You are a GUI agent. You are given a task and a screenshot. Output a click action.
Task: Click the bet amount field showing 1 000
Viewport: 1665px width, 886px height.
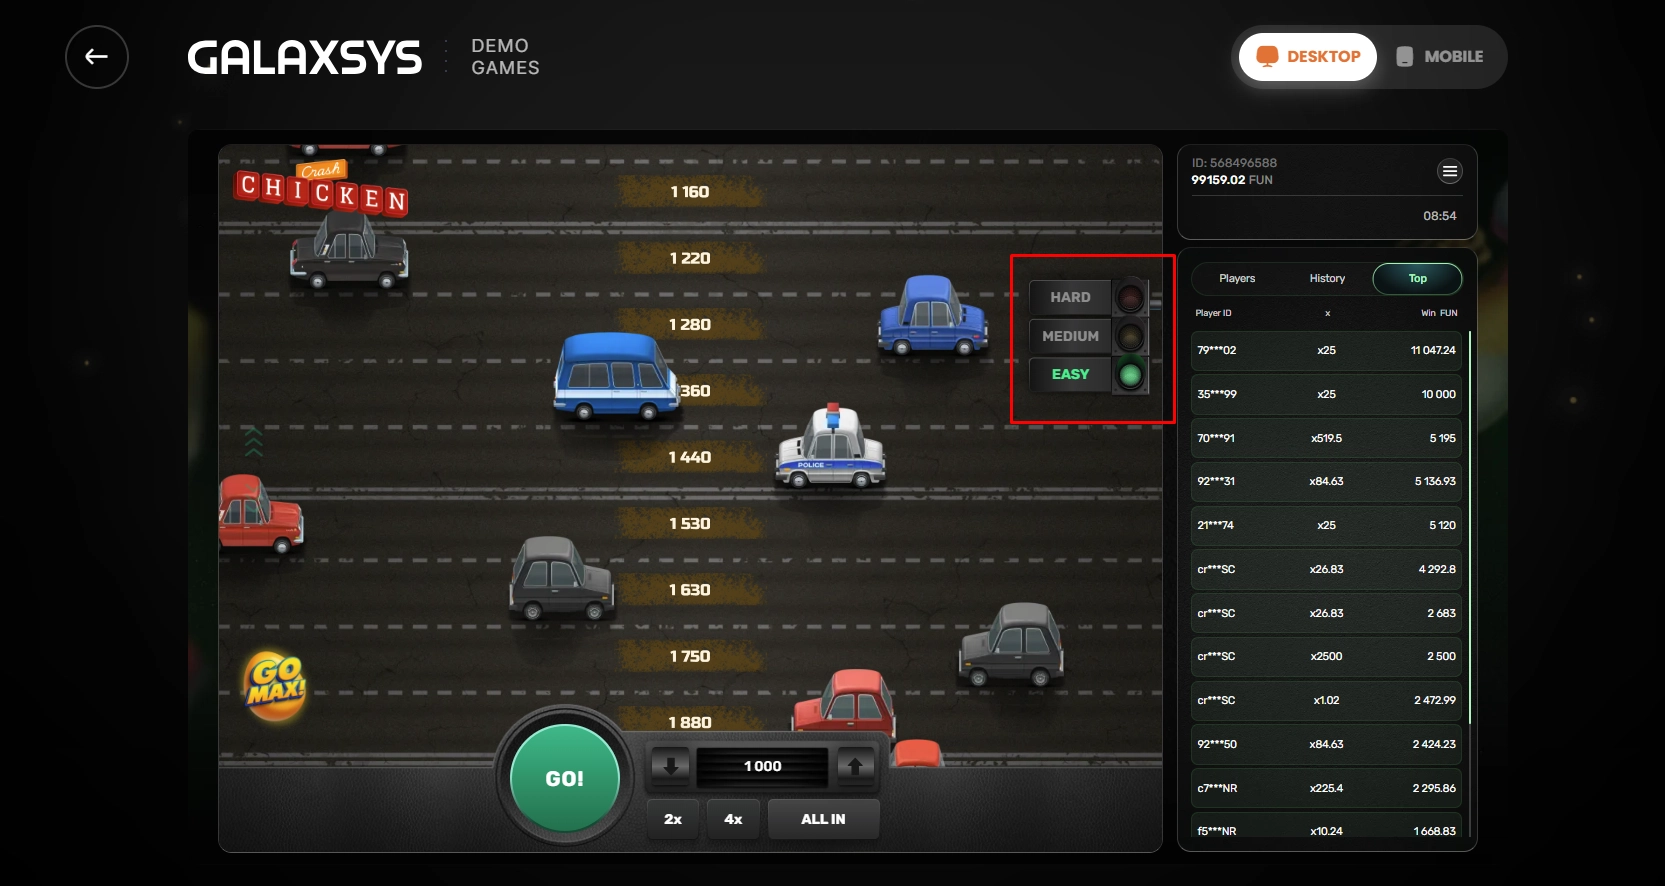click(763, 766)
